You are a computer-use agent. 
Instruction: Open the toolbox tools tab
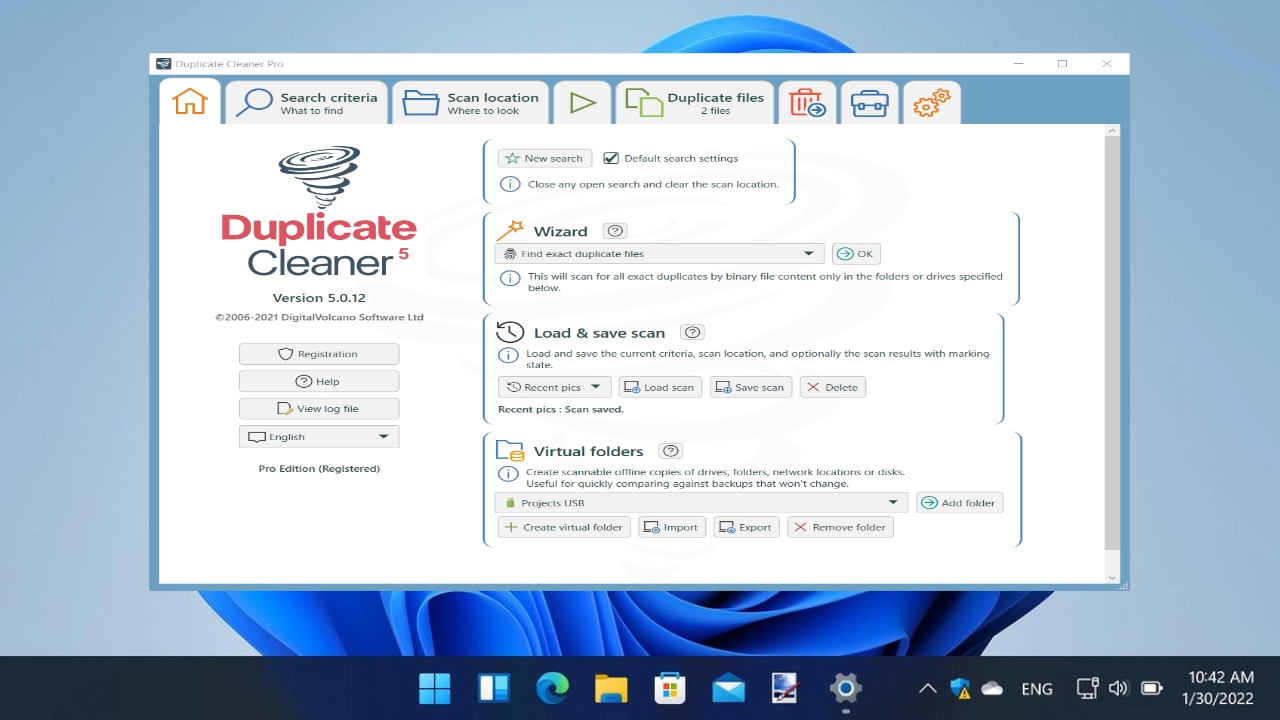pyautogui.click(x=869, y=102)
